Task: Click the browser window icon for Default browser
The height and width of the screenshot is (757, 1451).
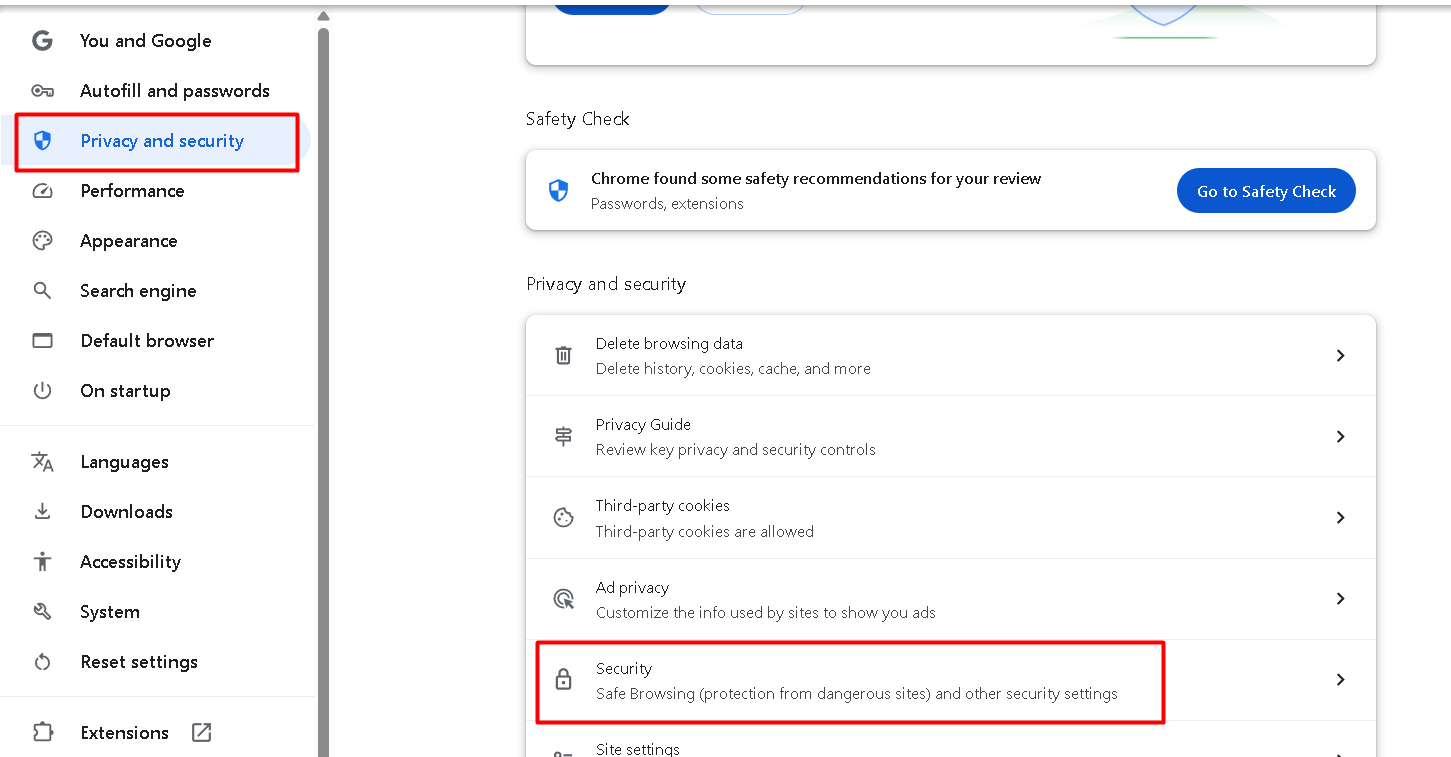Action: click(42, 341)
